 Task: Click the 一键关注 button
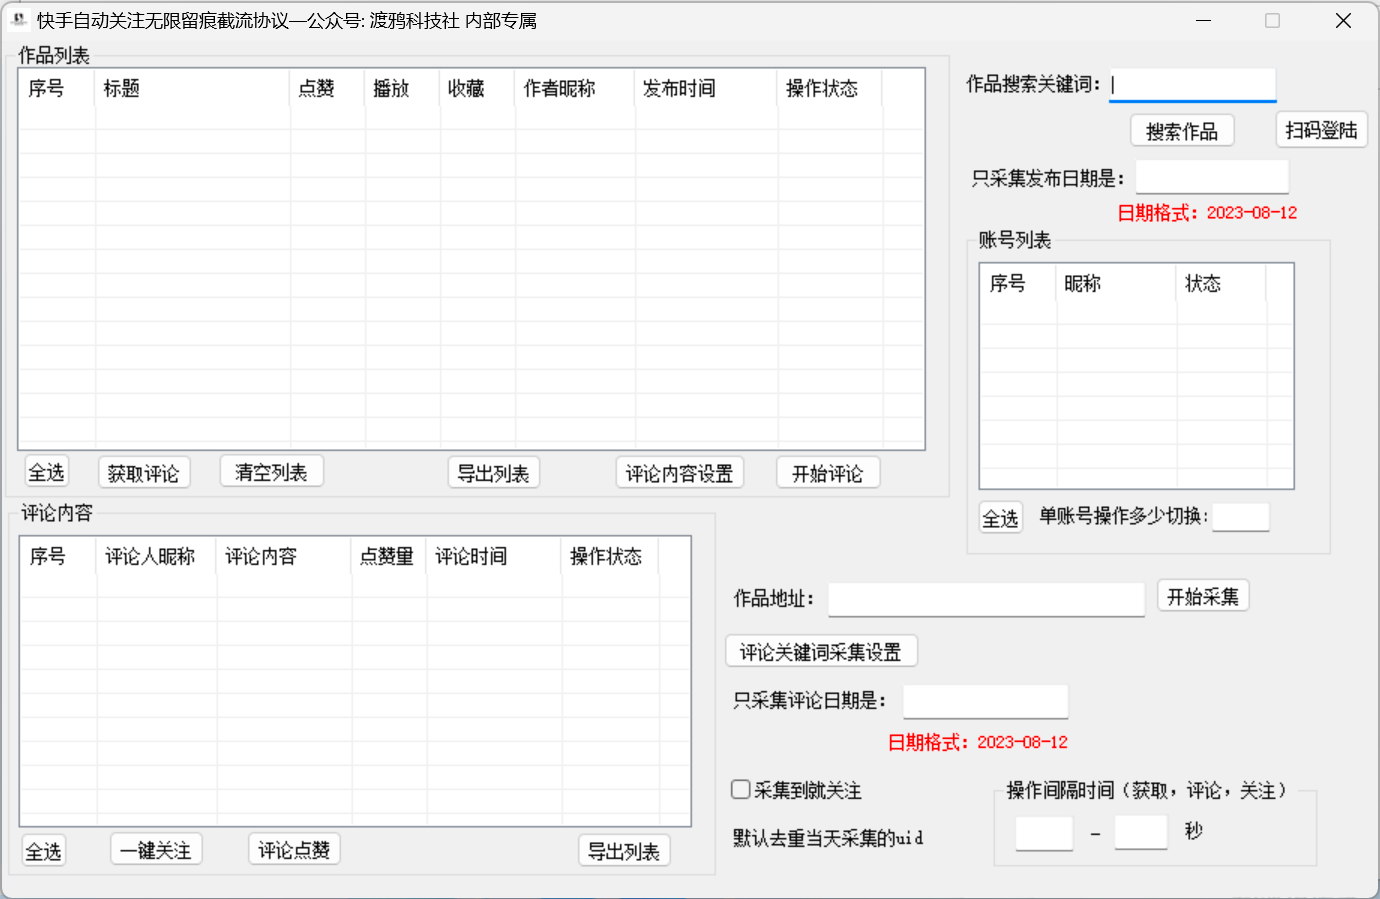coord(156,848)
